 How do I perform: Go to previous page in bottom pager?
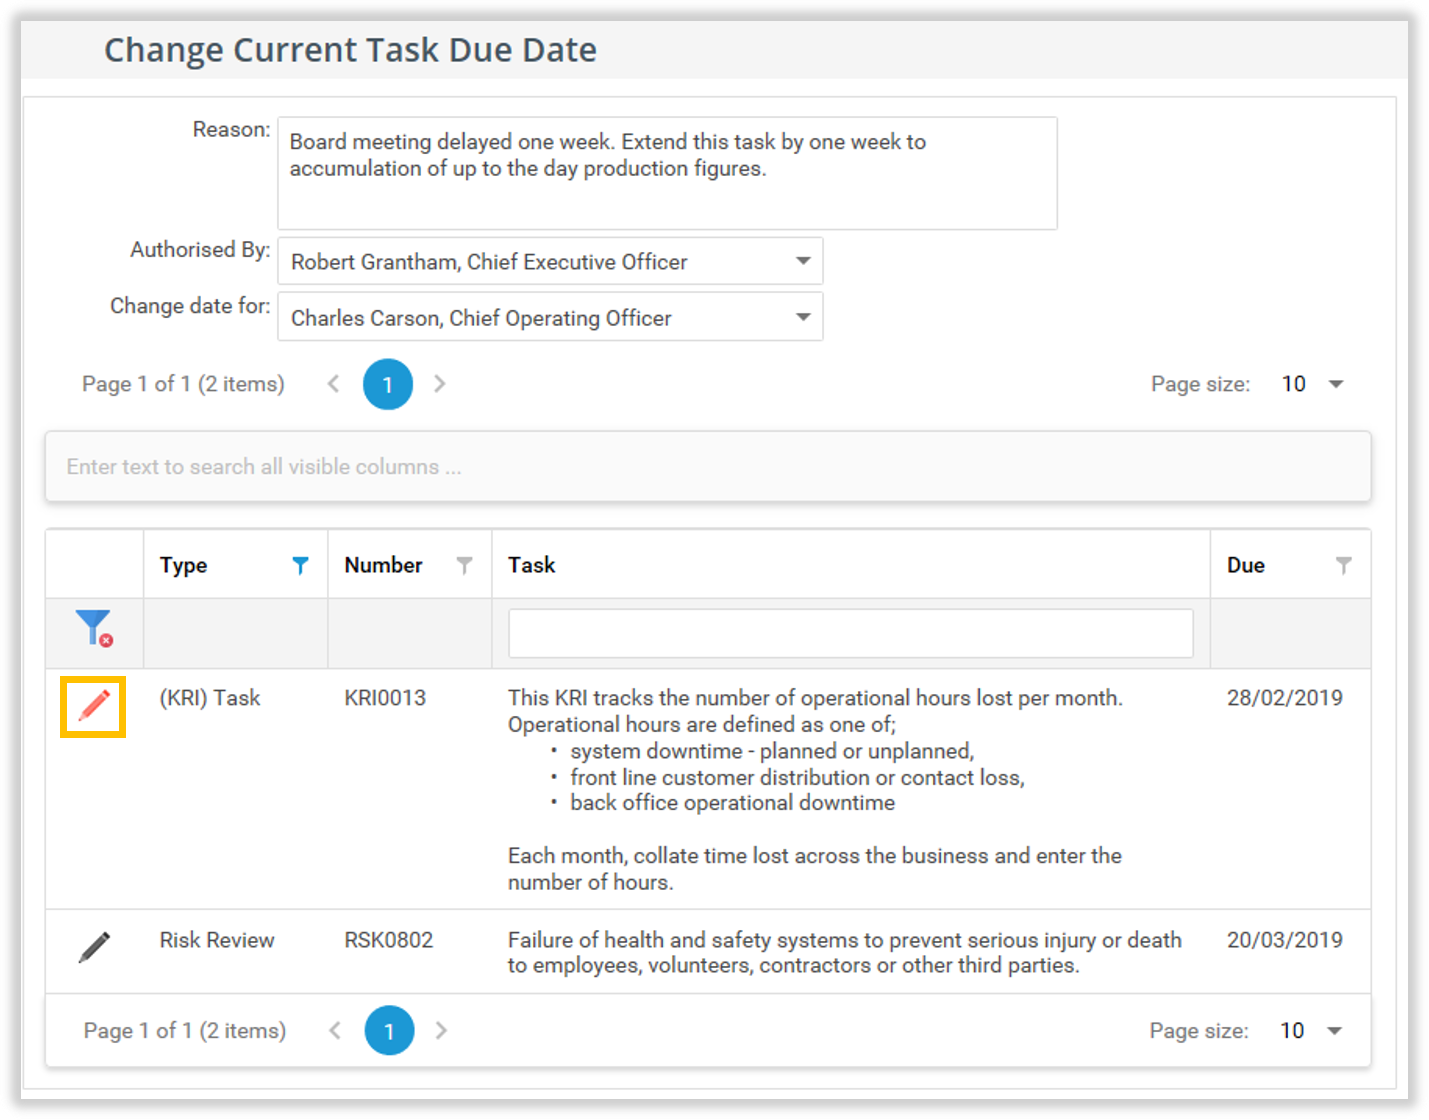(336, 1030)
